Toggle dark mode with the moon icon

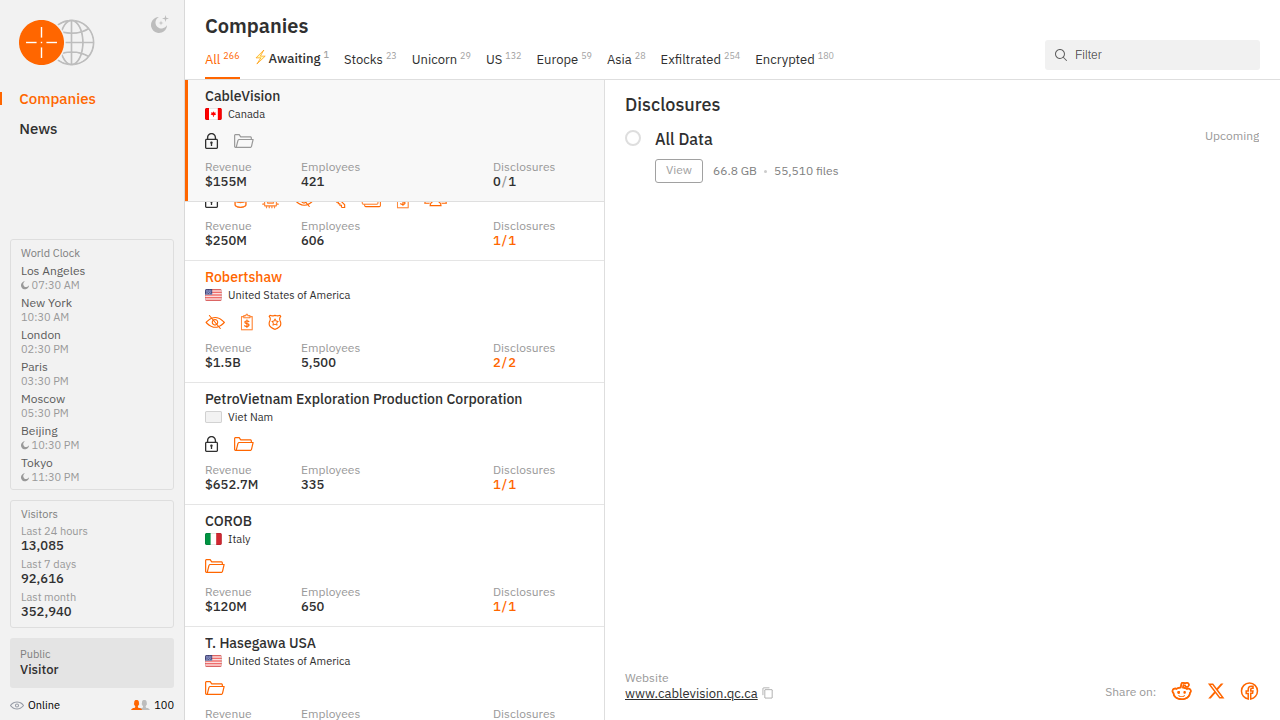(x=159, y=25)
